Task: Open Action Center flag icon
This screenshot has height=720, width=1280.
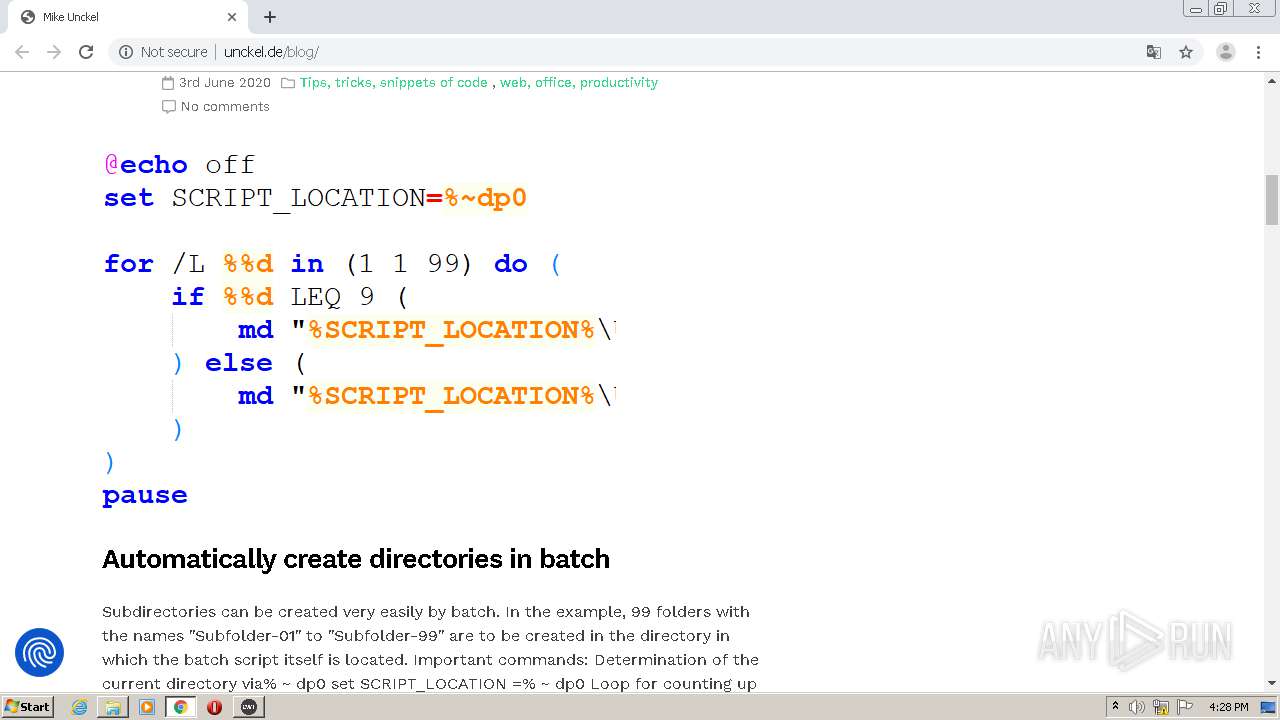Action: pos(1185,707)
